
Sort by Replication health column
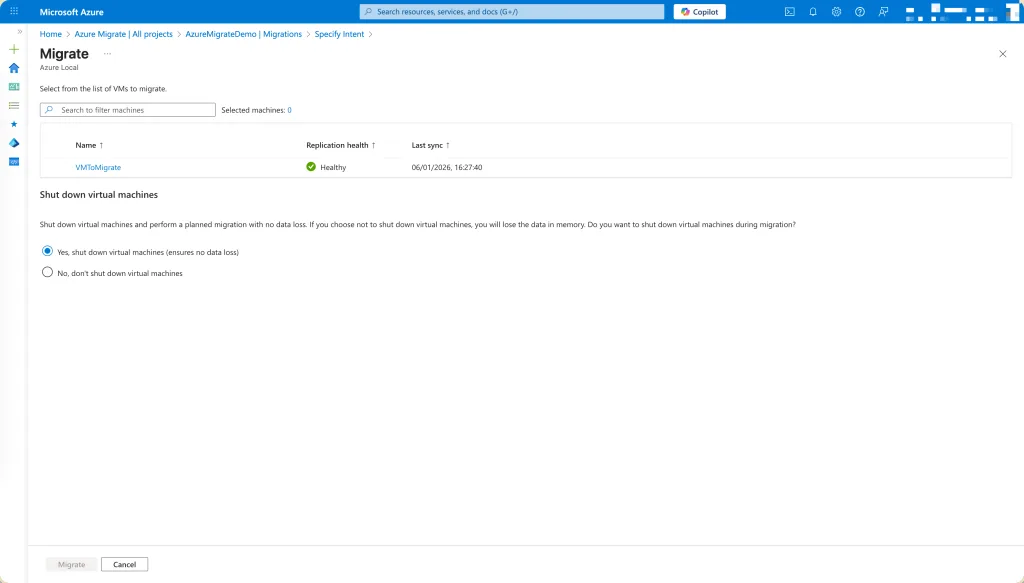click(x=340, y=145)
